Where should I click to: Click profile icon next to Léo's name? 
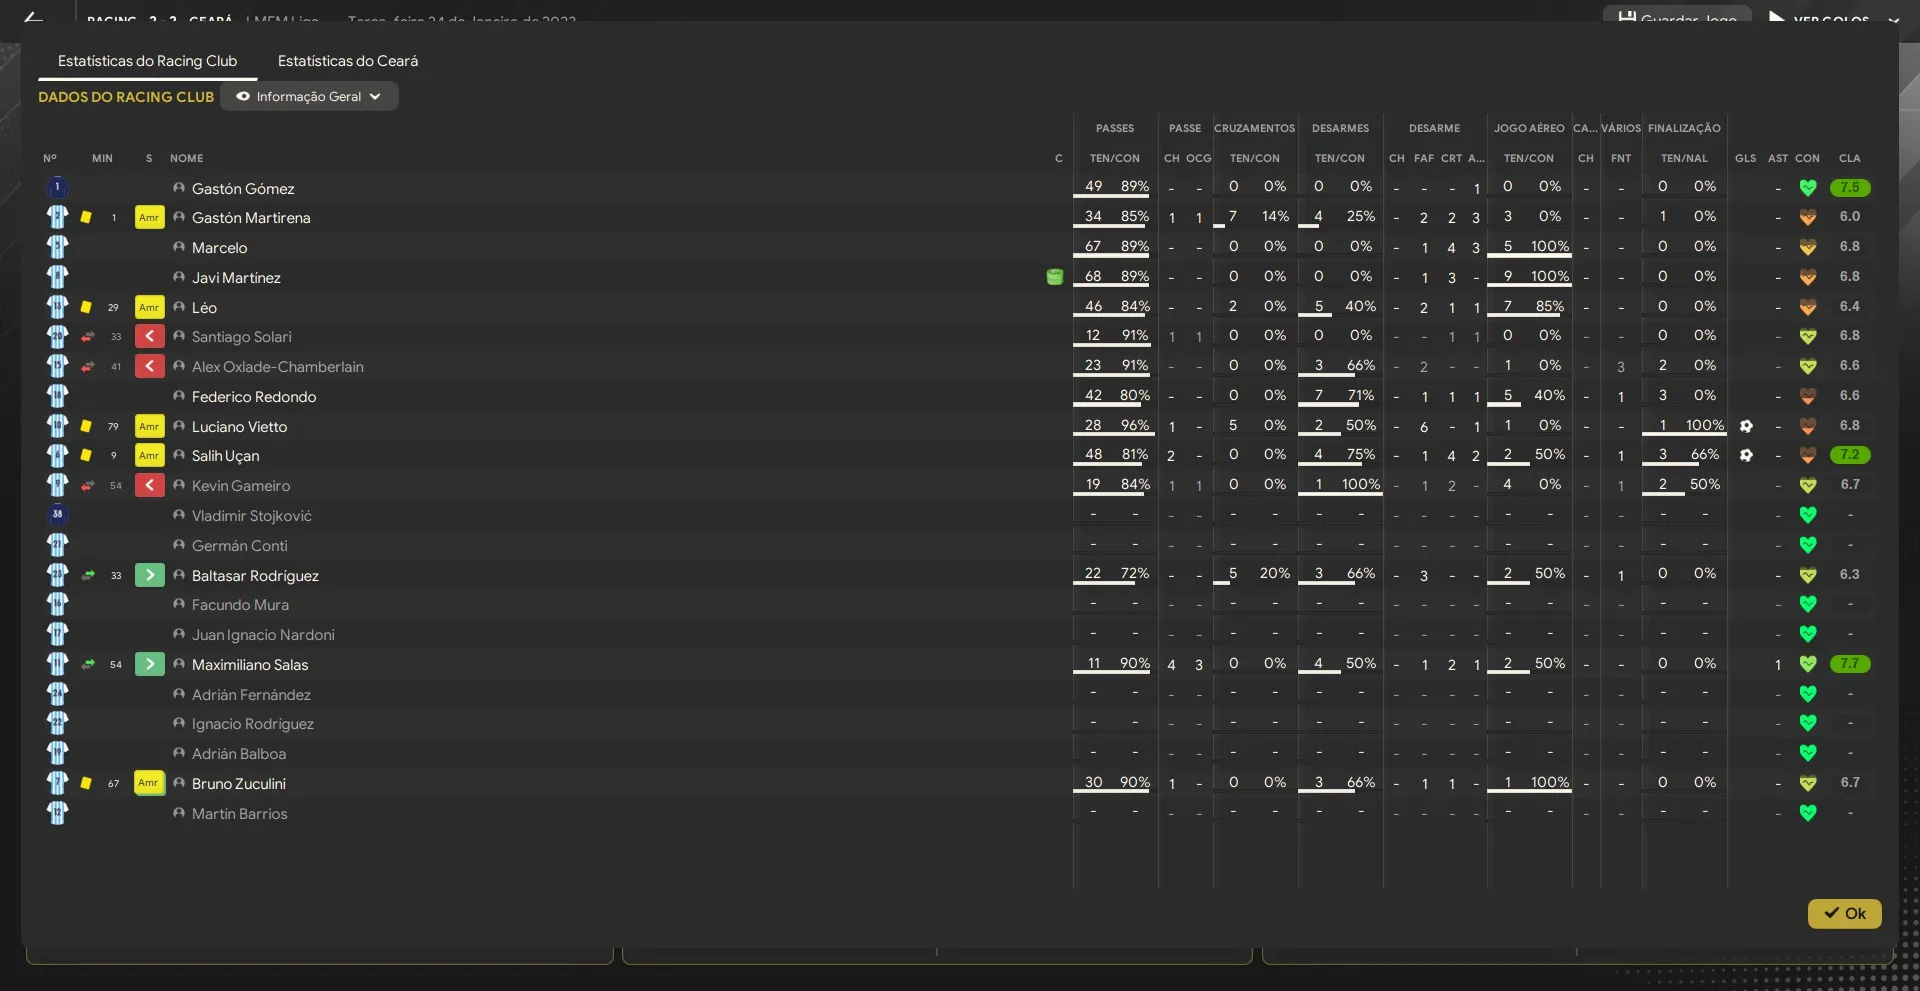pos(179,307)
